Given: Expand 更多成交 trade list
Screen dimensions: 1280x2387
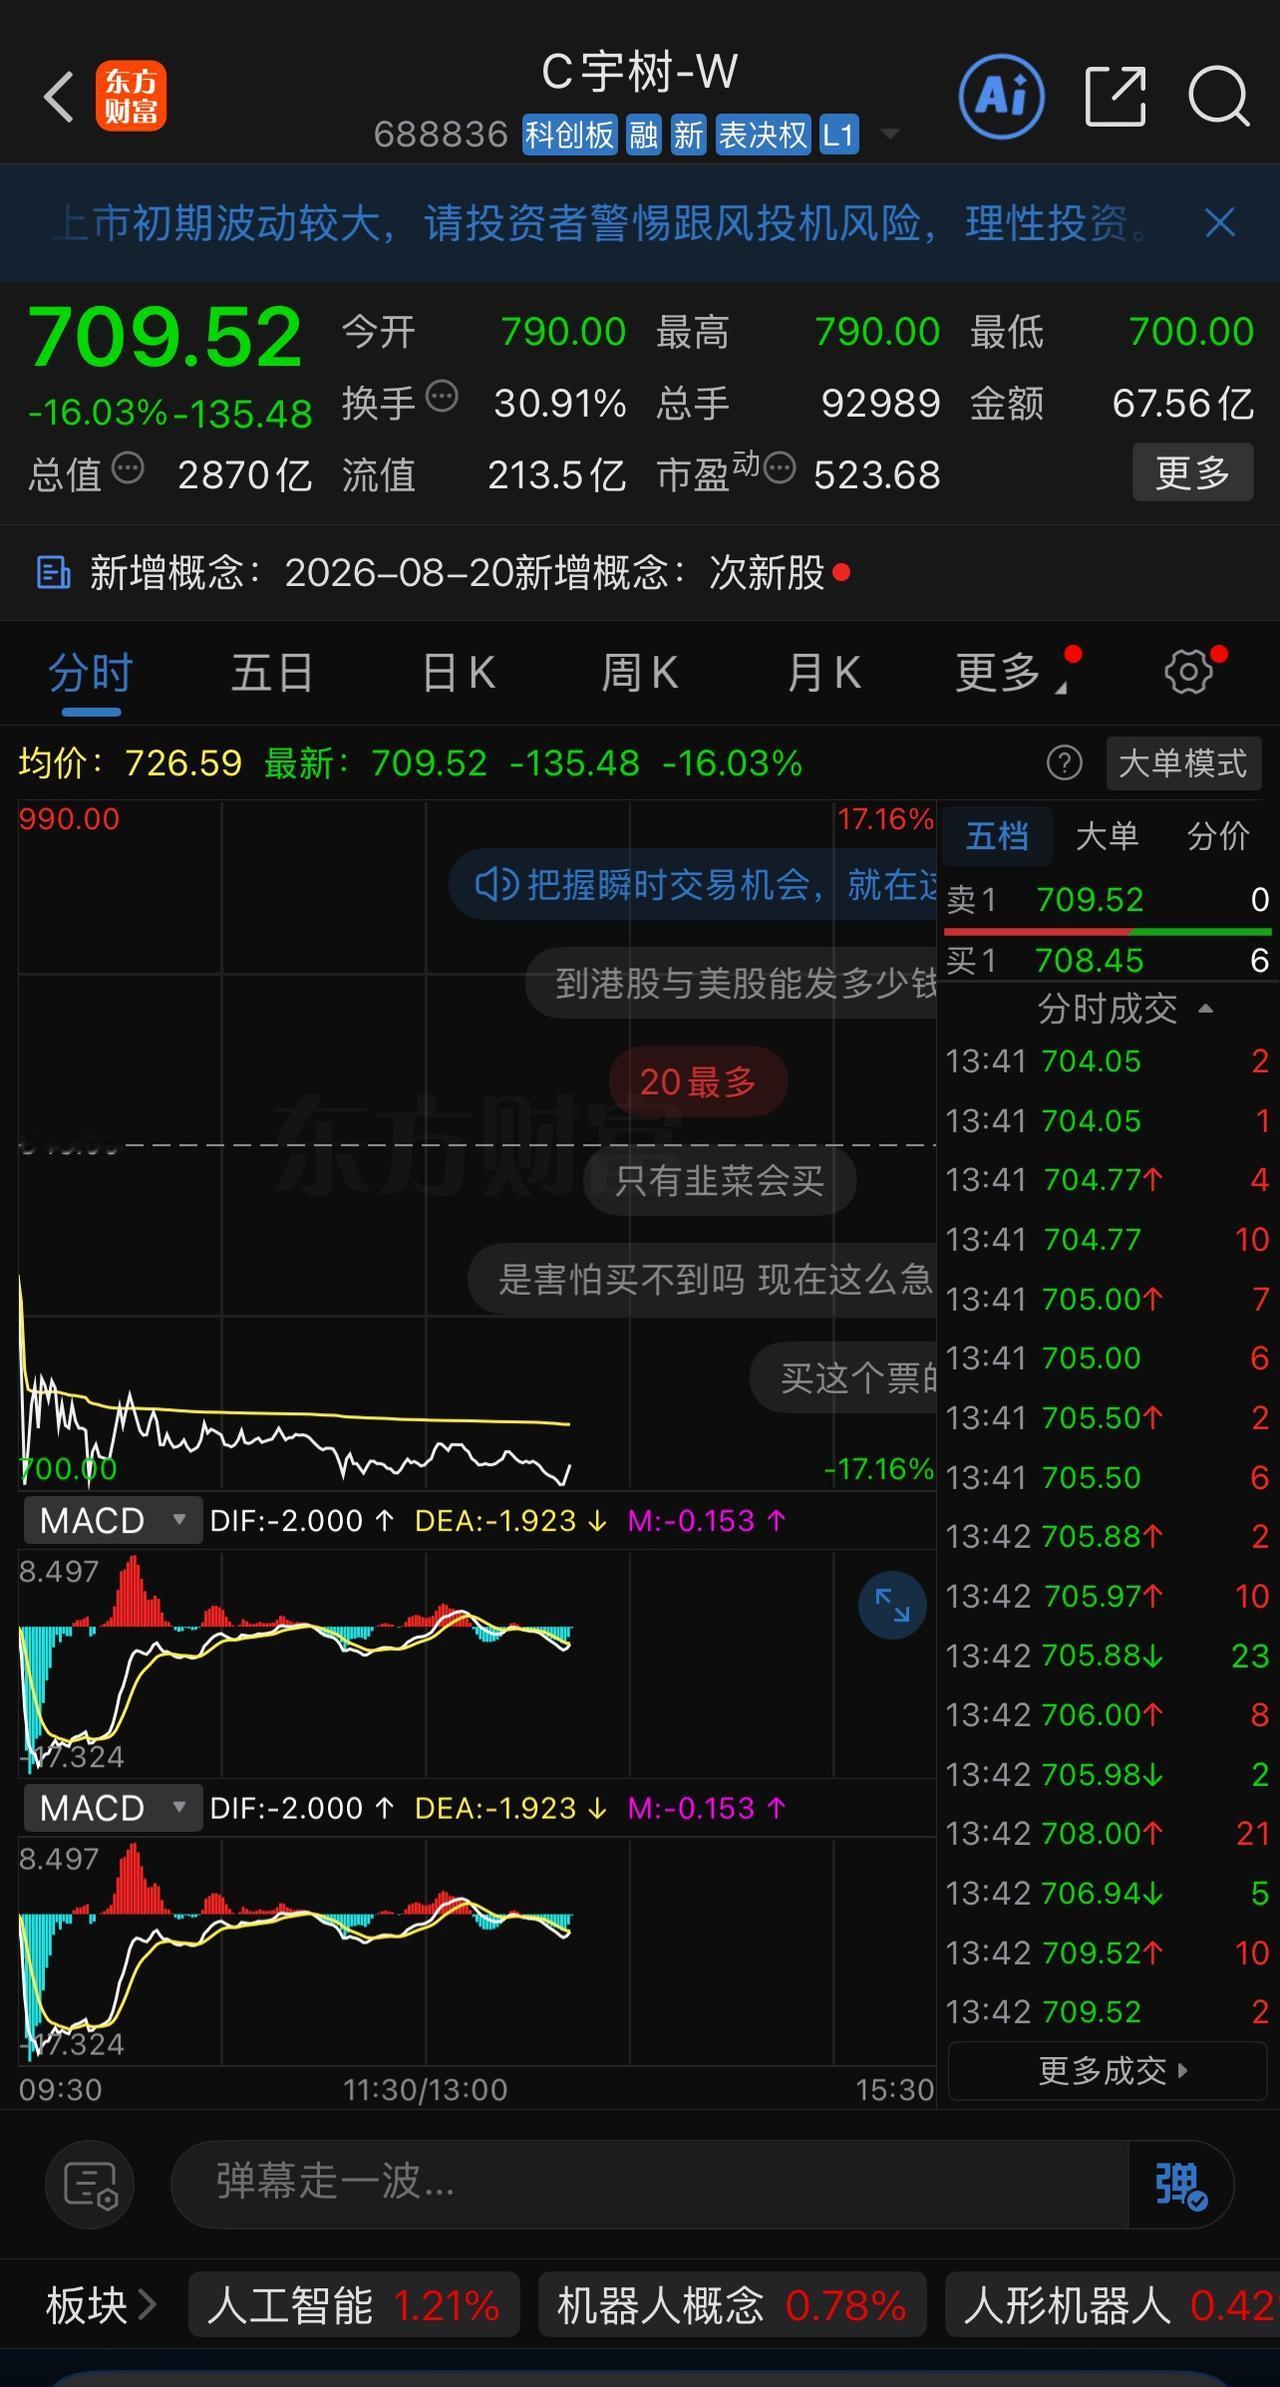Looking at the screenshot, I should pyautogui.click(x=1107, y=2069).
